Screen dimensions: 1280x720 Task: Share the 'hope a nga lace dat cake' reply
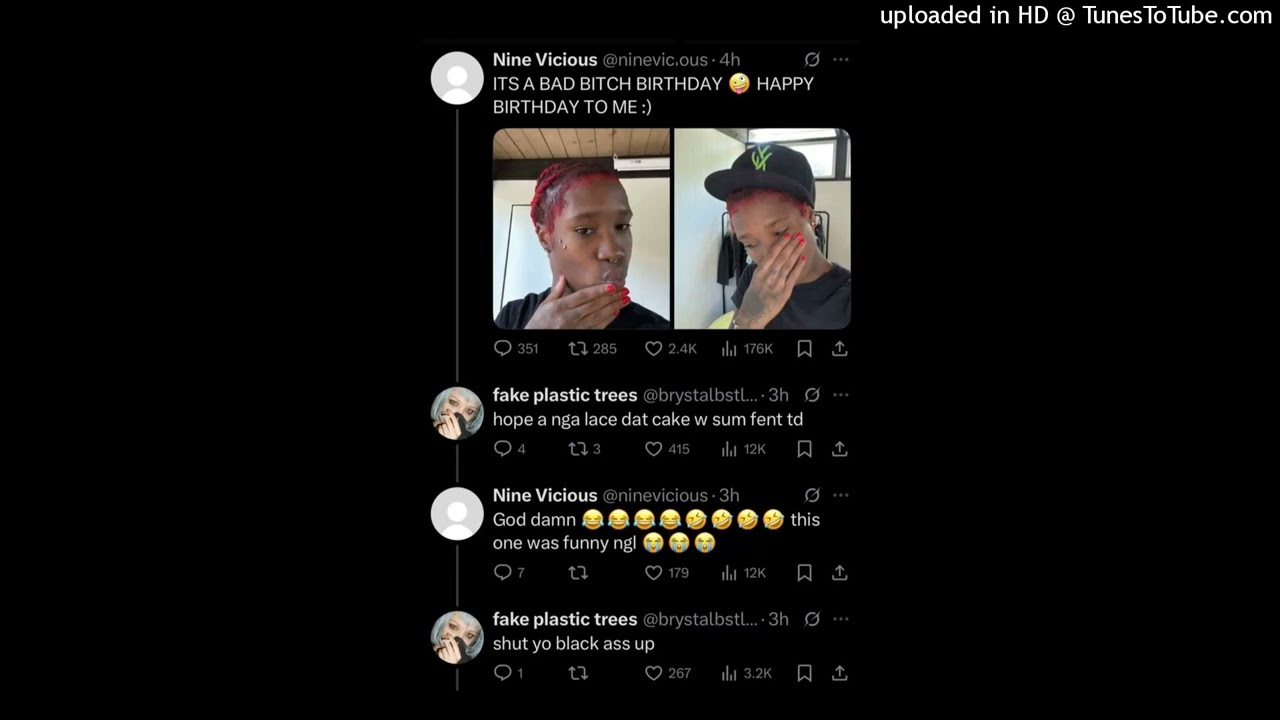840,449
